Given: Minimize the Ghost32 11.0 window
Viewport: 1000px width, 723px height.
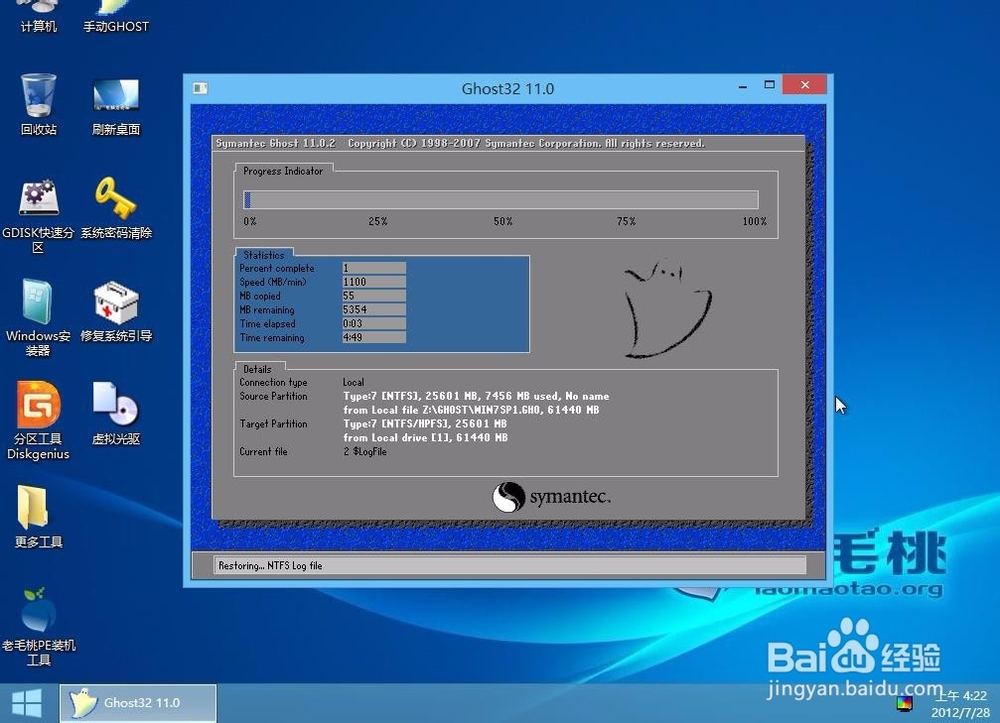Looking at the screenshot, I should 742,85.
